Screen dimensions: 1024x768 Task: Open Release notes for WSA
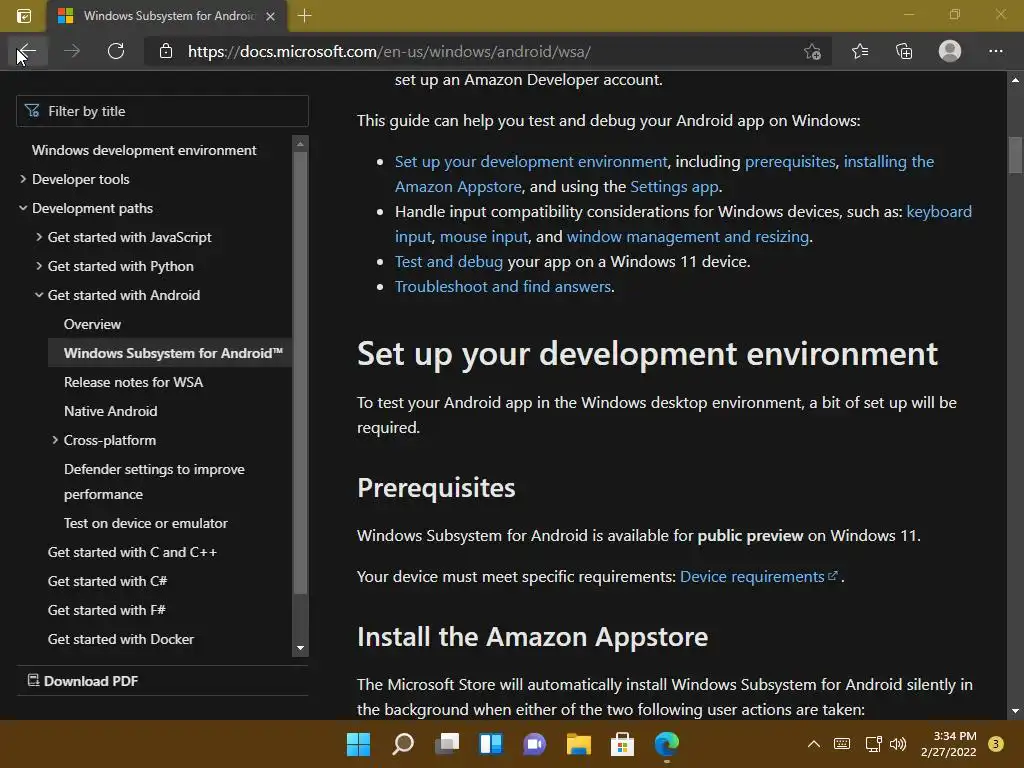click(133, 382)
